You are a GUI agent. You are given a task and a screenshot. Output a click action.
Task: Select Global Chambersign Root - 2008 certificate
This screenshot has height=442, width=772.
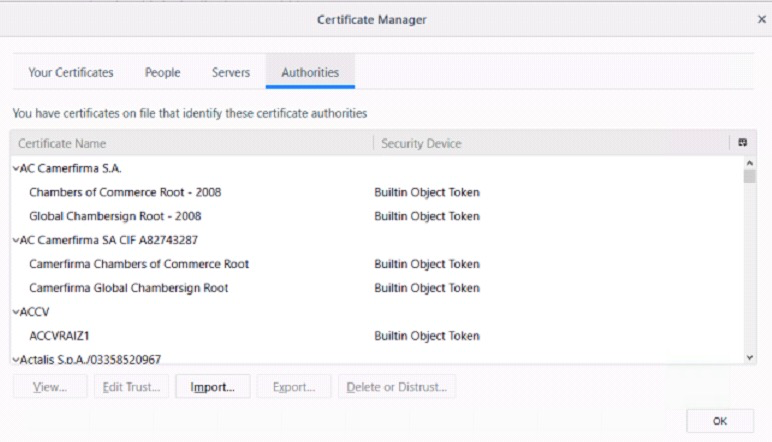coord(115,216)
